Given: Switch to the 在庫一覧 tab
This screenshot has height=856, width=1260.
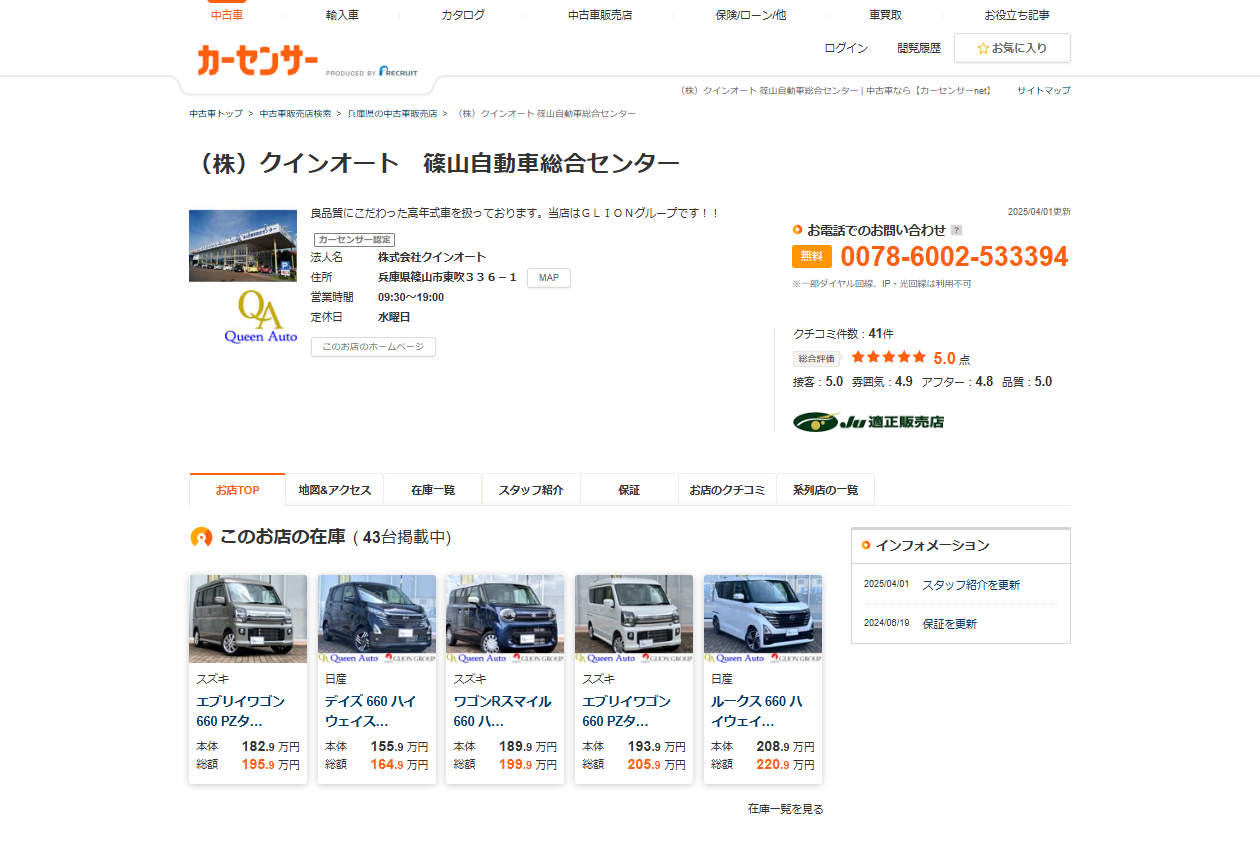Looking at the screenshot, I should click(x=433, y=490).
